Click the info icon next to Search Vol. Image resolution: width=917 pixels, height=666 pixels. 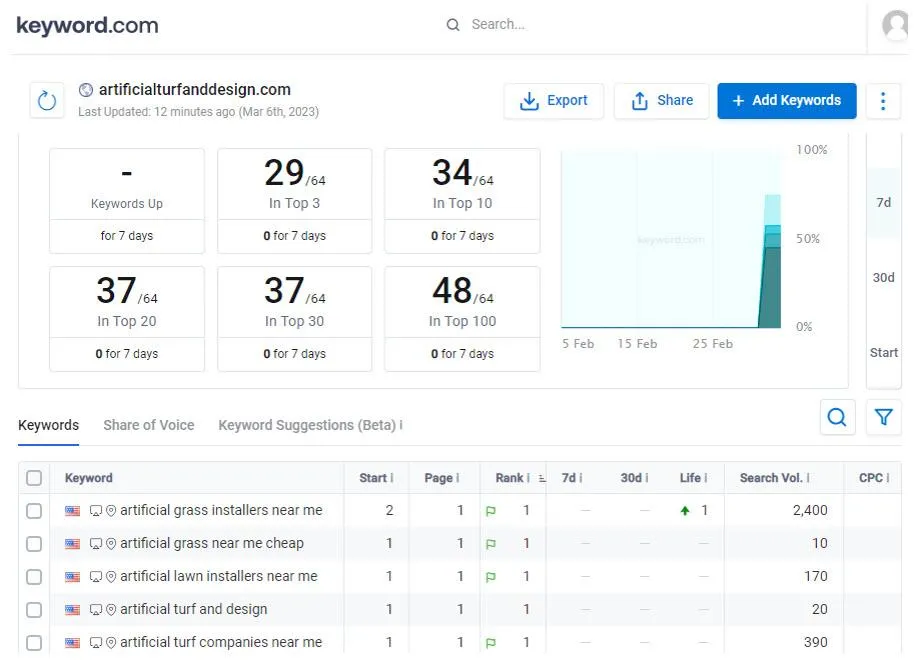808,478
